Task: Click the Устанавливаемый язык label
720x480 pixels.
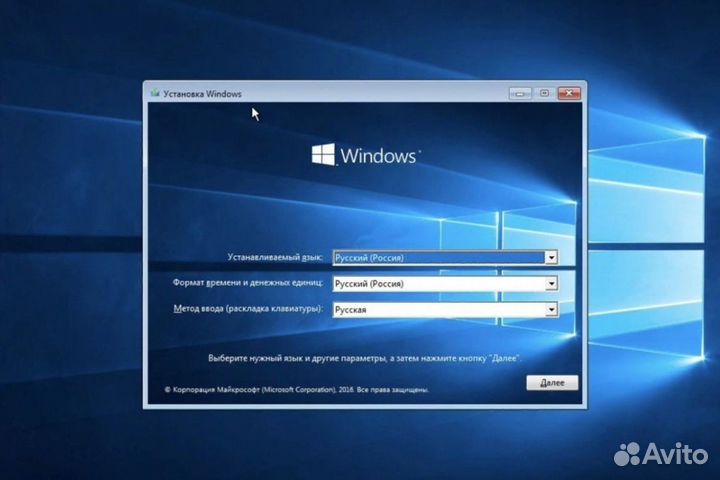Action: [275, 257]
